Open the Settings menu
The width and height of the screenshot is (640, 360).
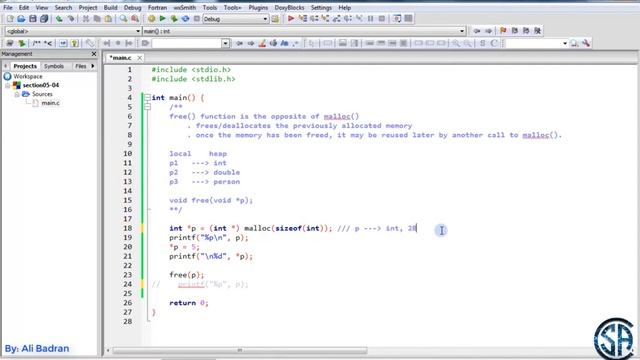coord(321,7)
